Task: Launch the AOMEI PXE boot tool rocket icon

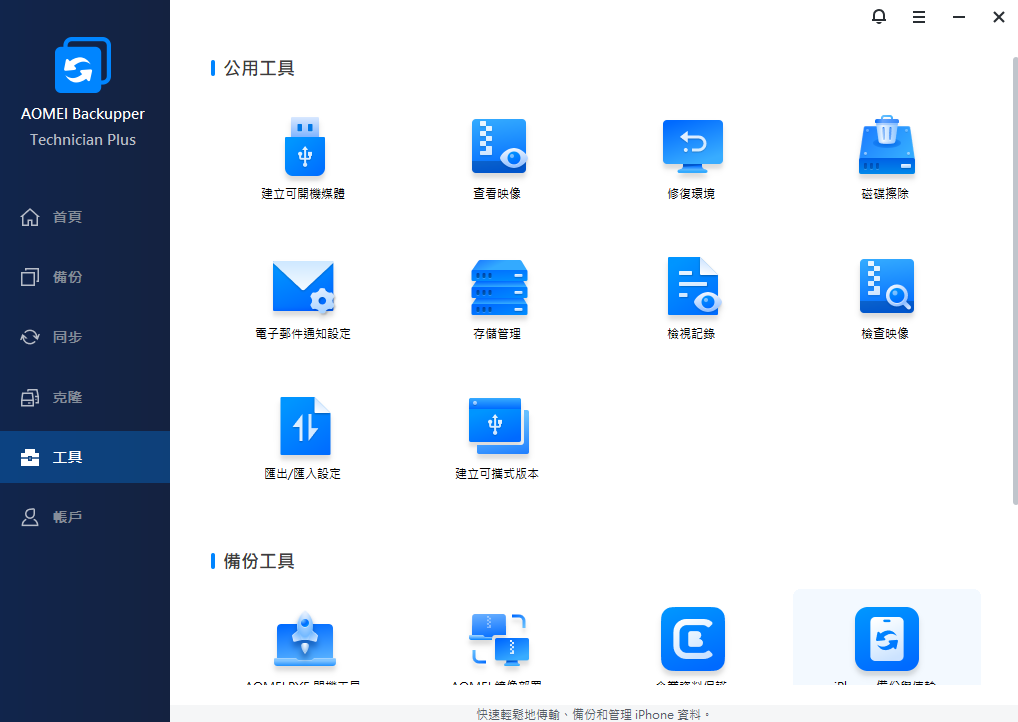Action: pyautogui.click(x=304, y=640)
